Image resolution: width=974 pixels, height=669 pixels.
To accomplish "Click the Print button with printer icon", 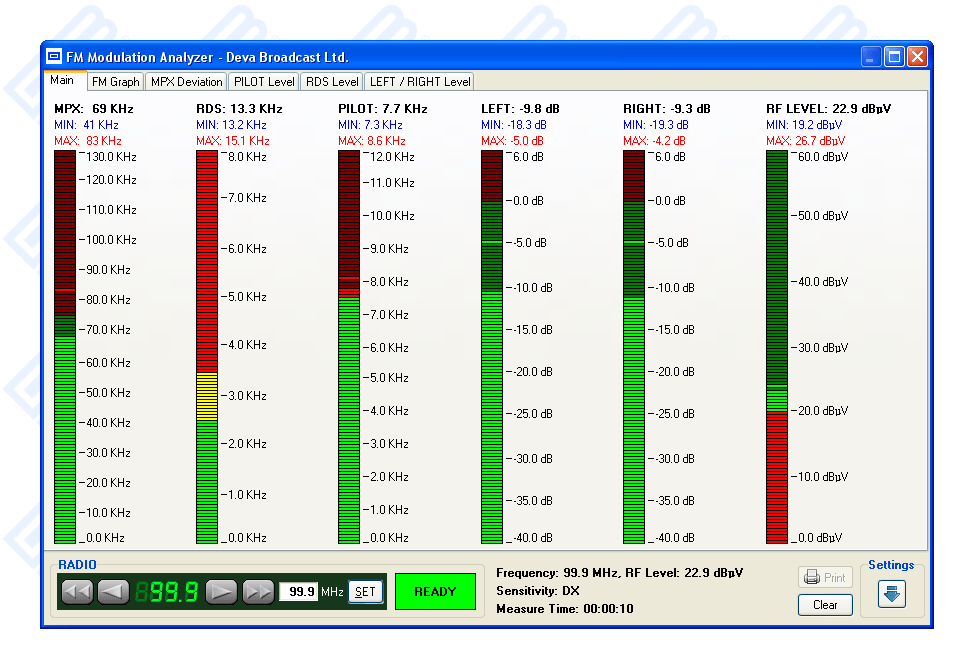I will pos(825,578).
